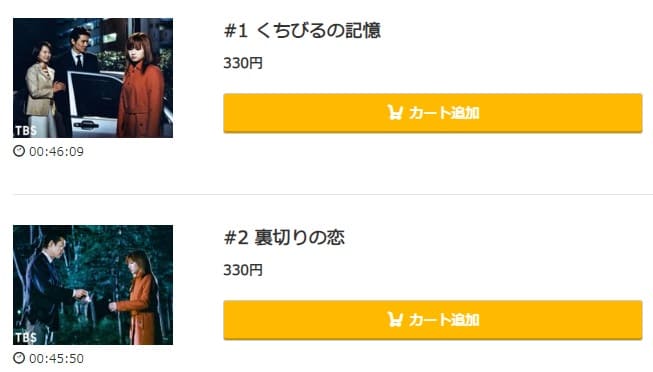This screenshot has height=372, width=653.
Task: Add episode #1 to the cart
Action: (433, 113)
